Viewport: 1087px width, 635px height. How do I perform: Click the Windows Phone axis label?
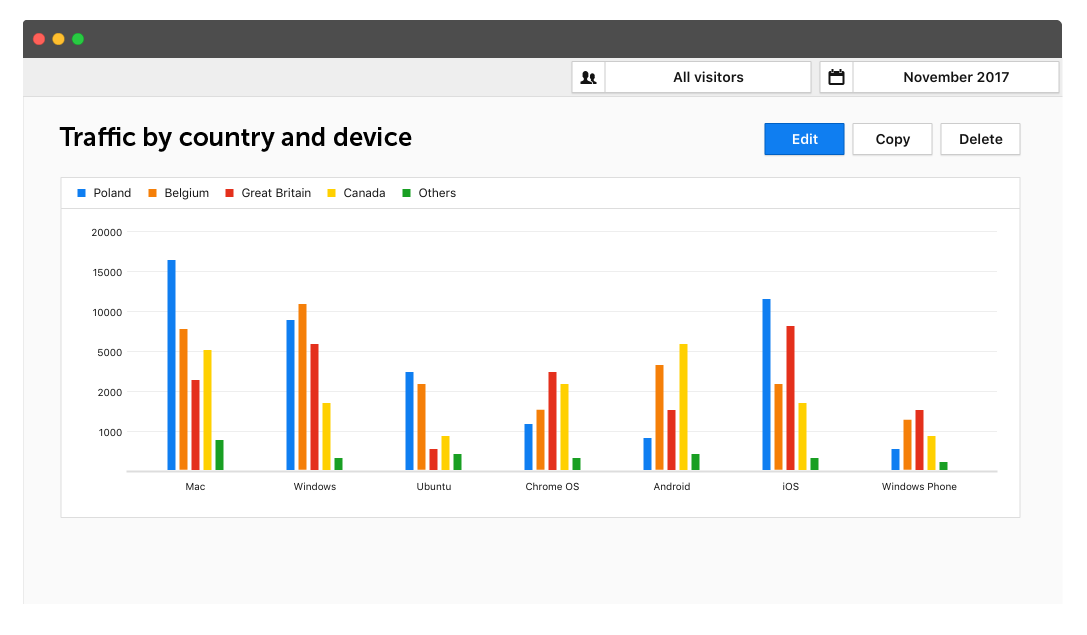[919, 487]
